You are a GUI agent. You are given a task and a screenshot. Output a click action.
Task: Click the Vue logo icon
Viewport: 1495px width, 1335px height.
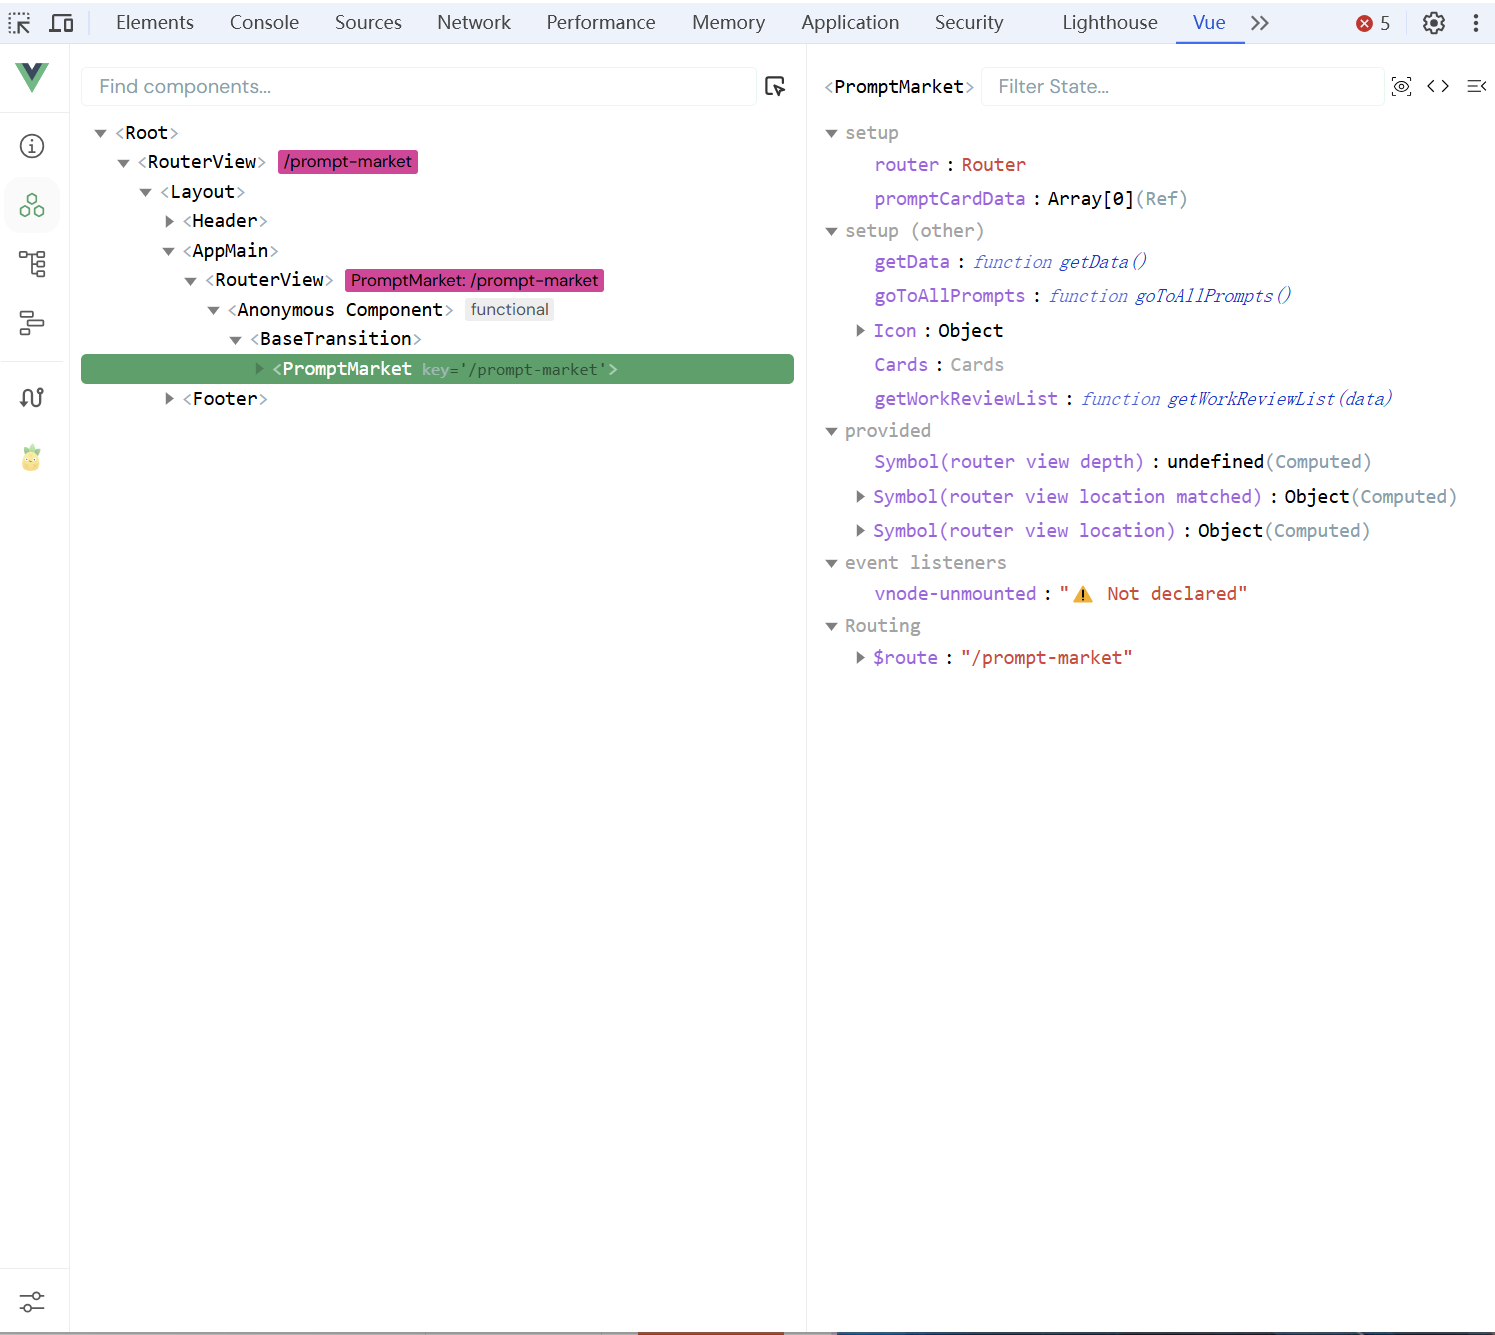pyautogui.click(x=32, y=77)
